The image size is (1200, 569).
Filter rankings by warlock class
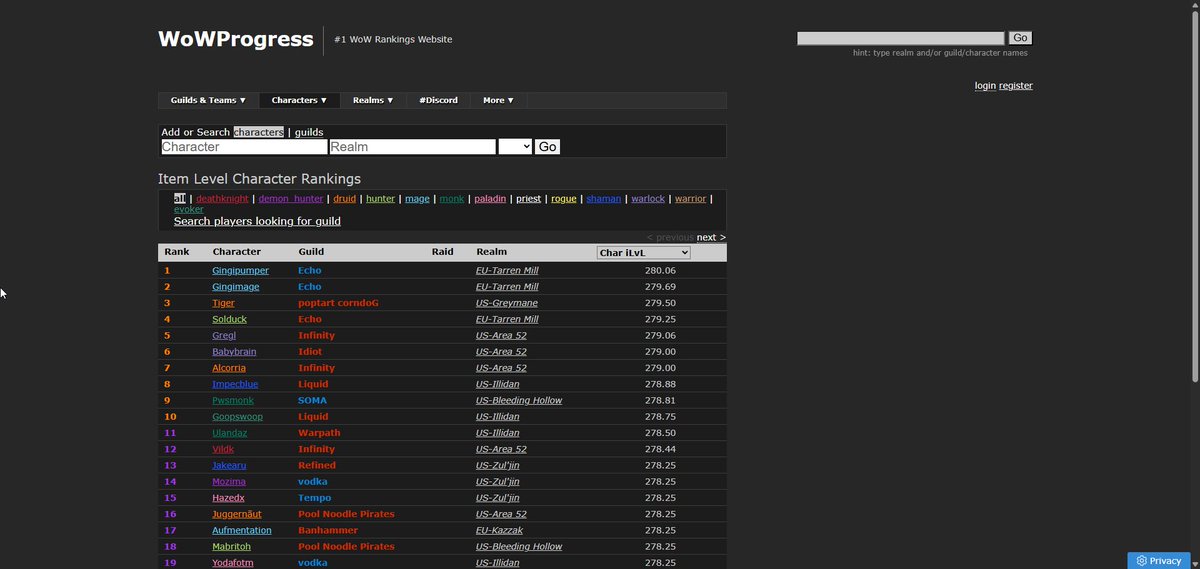click(x=648, y=199)
